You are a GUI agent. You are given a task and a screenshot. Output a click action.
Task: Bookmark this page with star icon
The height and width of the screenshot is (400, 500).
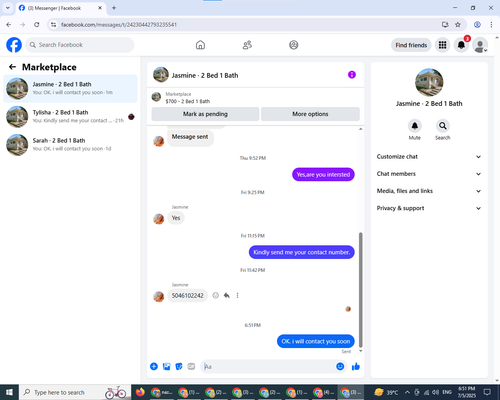[458, 25]
